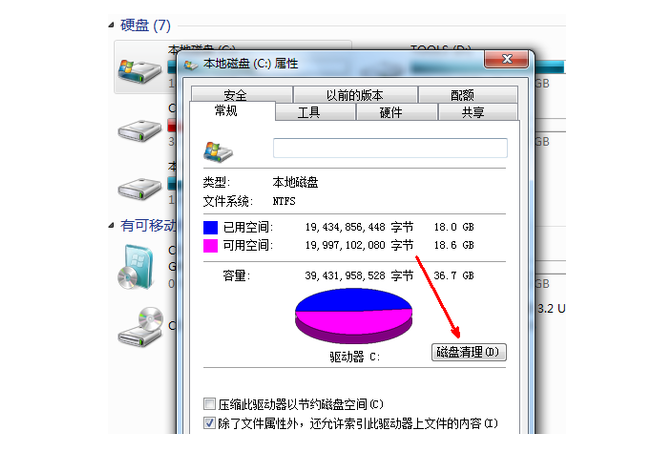Click the 磁盘清理(D) button
This screenshot has height=452, width=651.
pyautogui.click(x=469, y=352)
